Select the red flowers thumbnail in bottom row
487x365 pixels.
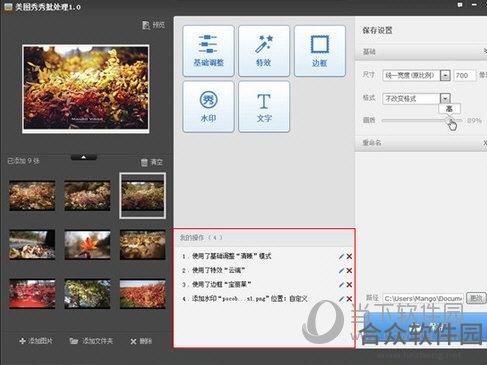[x=32, y=294]
